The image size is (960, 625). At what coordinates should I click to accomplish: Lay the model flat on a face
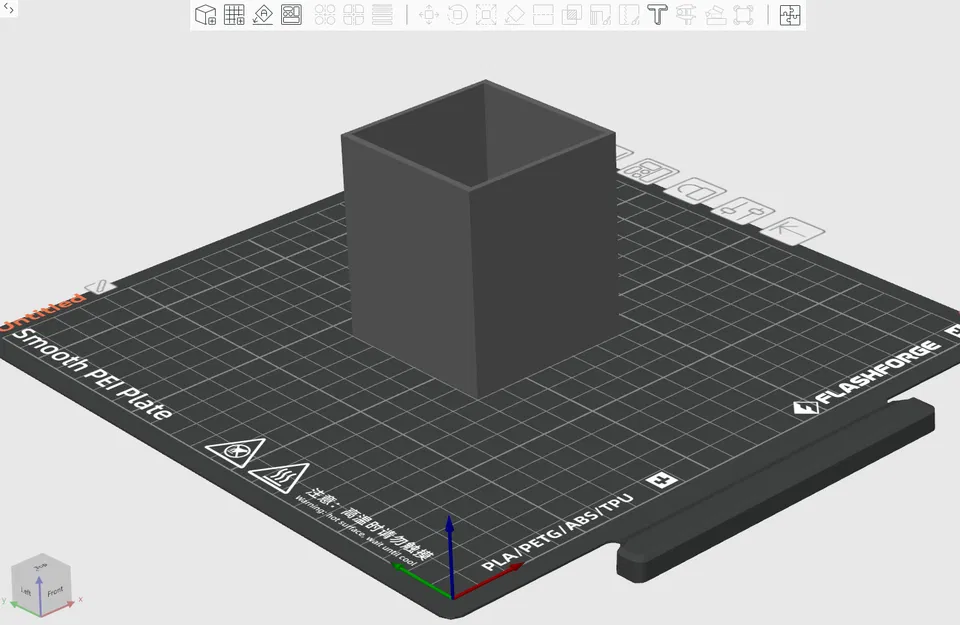tap(514, 14)
